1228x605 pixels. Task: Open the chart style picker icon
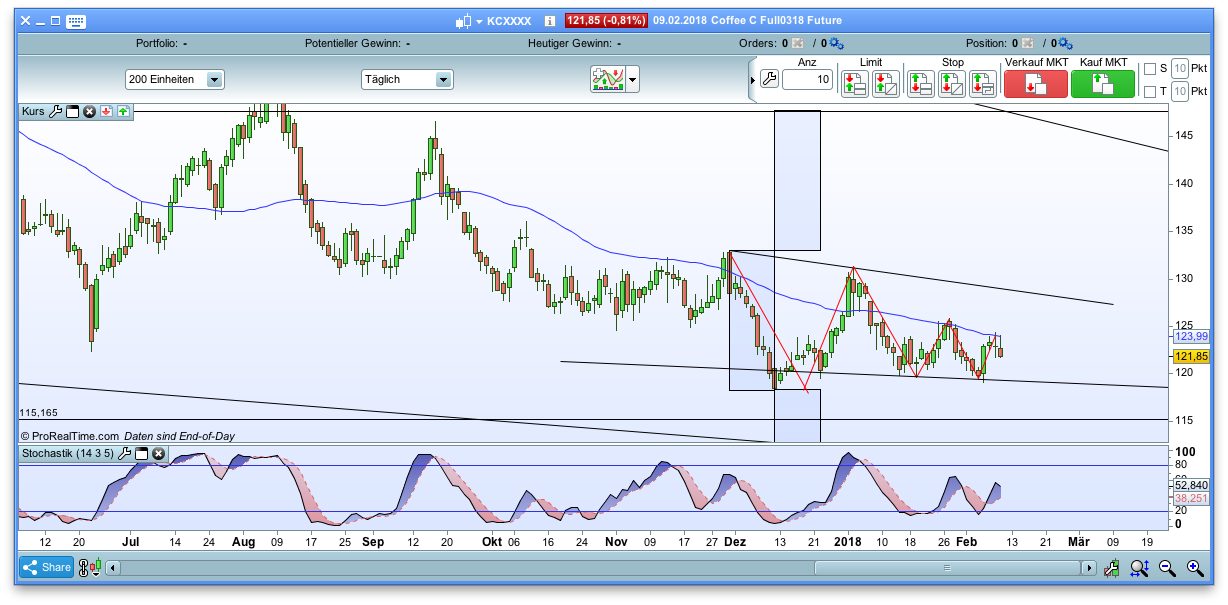pos(608,80)
